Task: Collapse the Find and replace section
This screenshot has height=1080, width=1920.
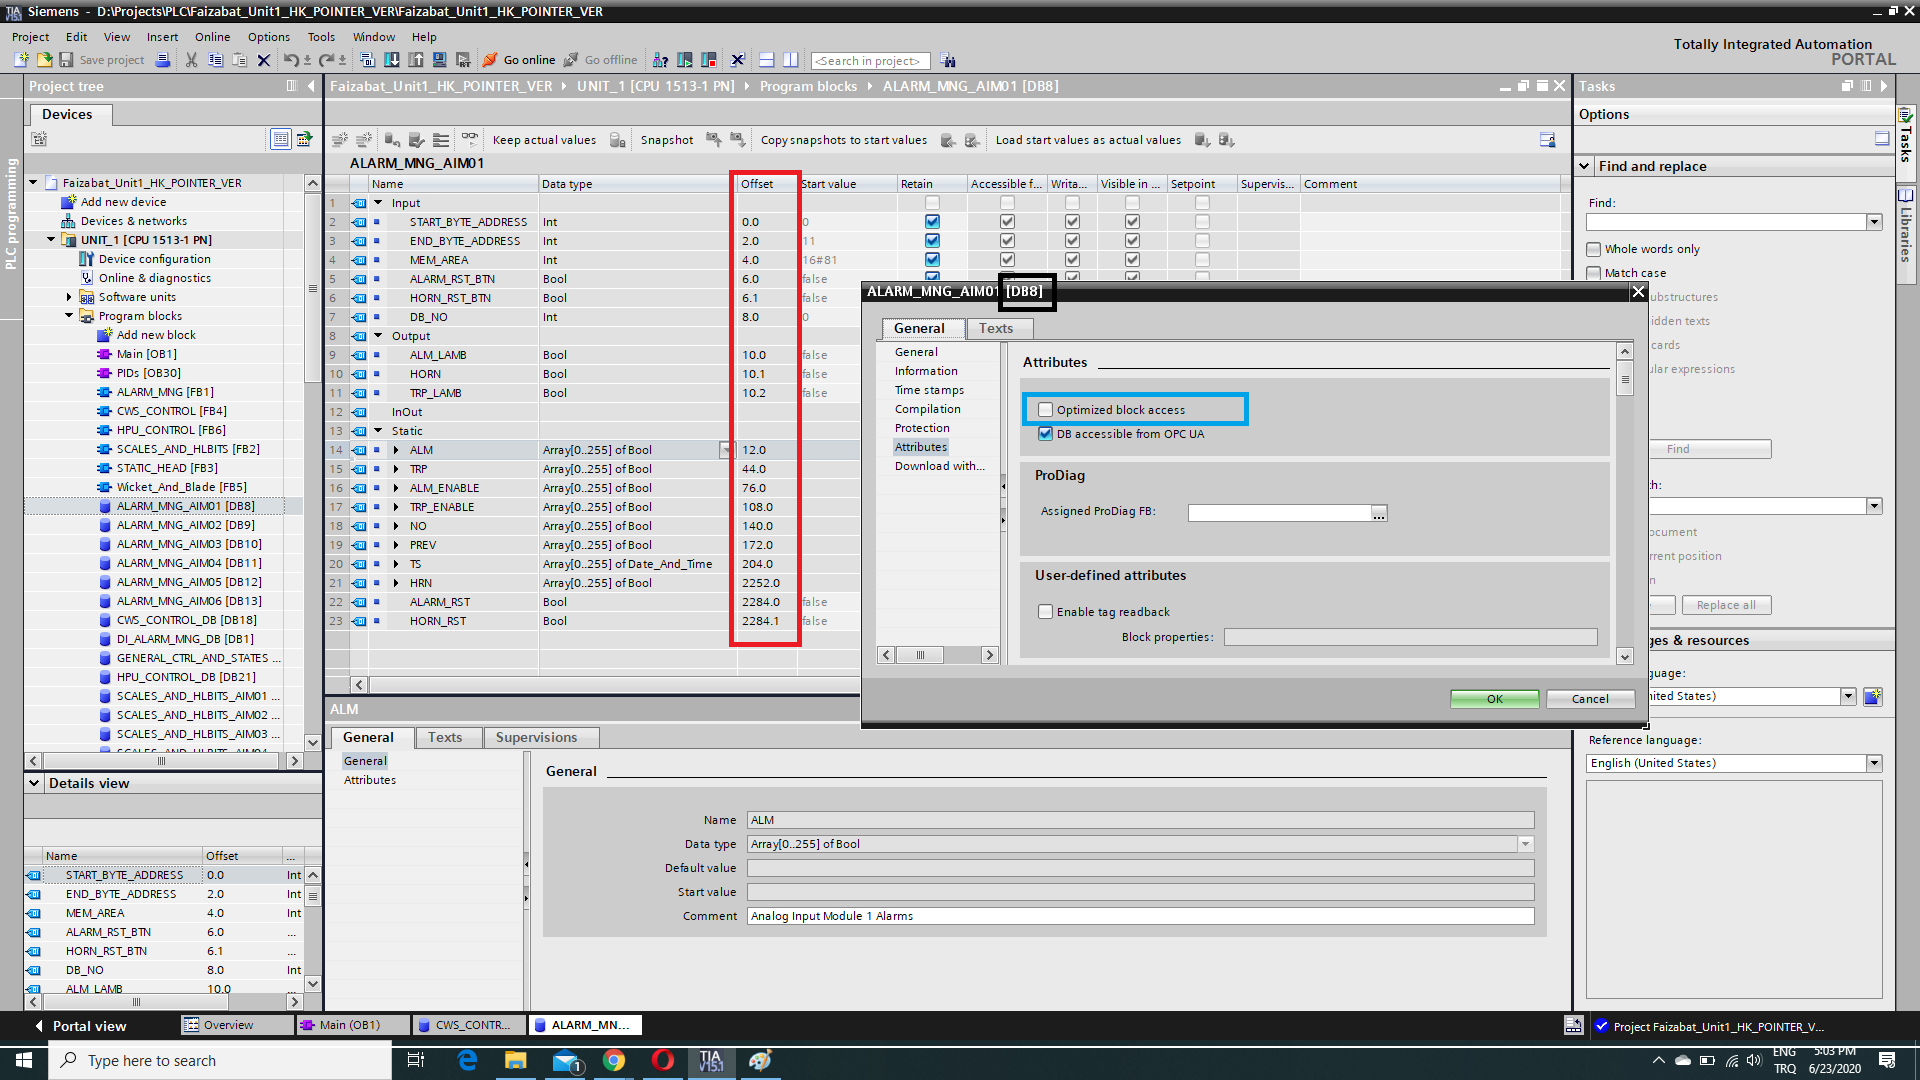Action: [1585, 166]
